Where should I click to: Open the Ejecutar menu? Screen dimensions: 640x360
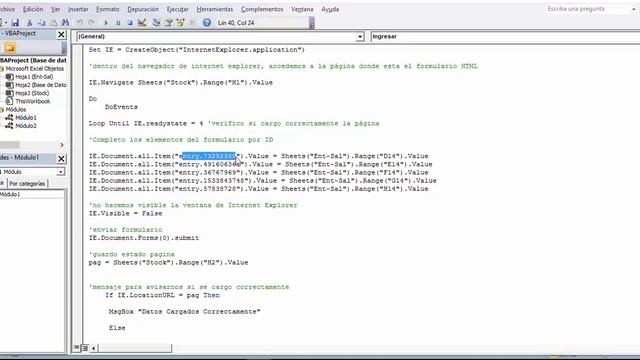click(x=178, y=9)
